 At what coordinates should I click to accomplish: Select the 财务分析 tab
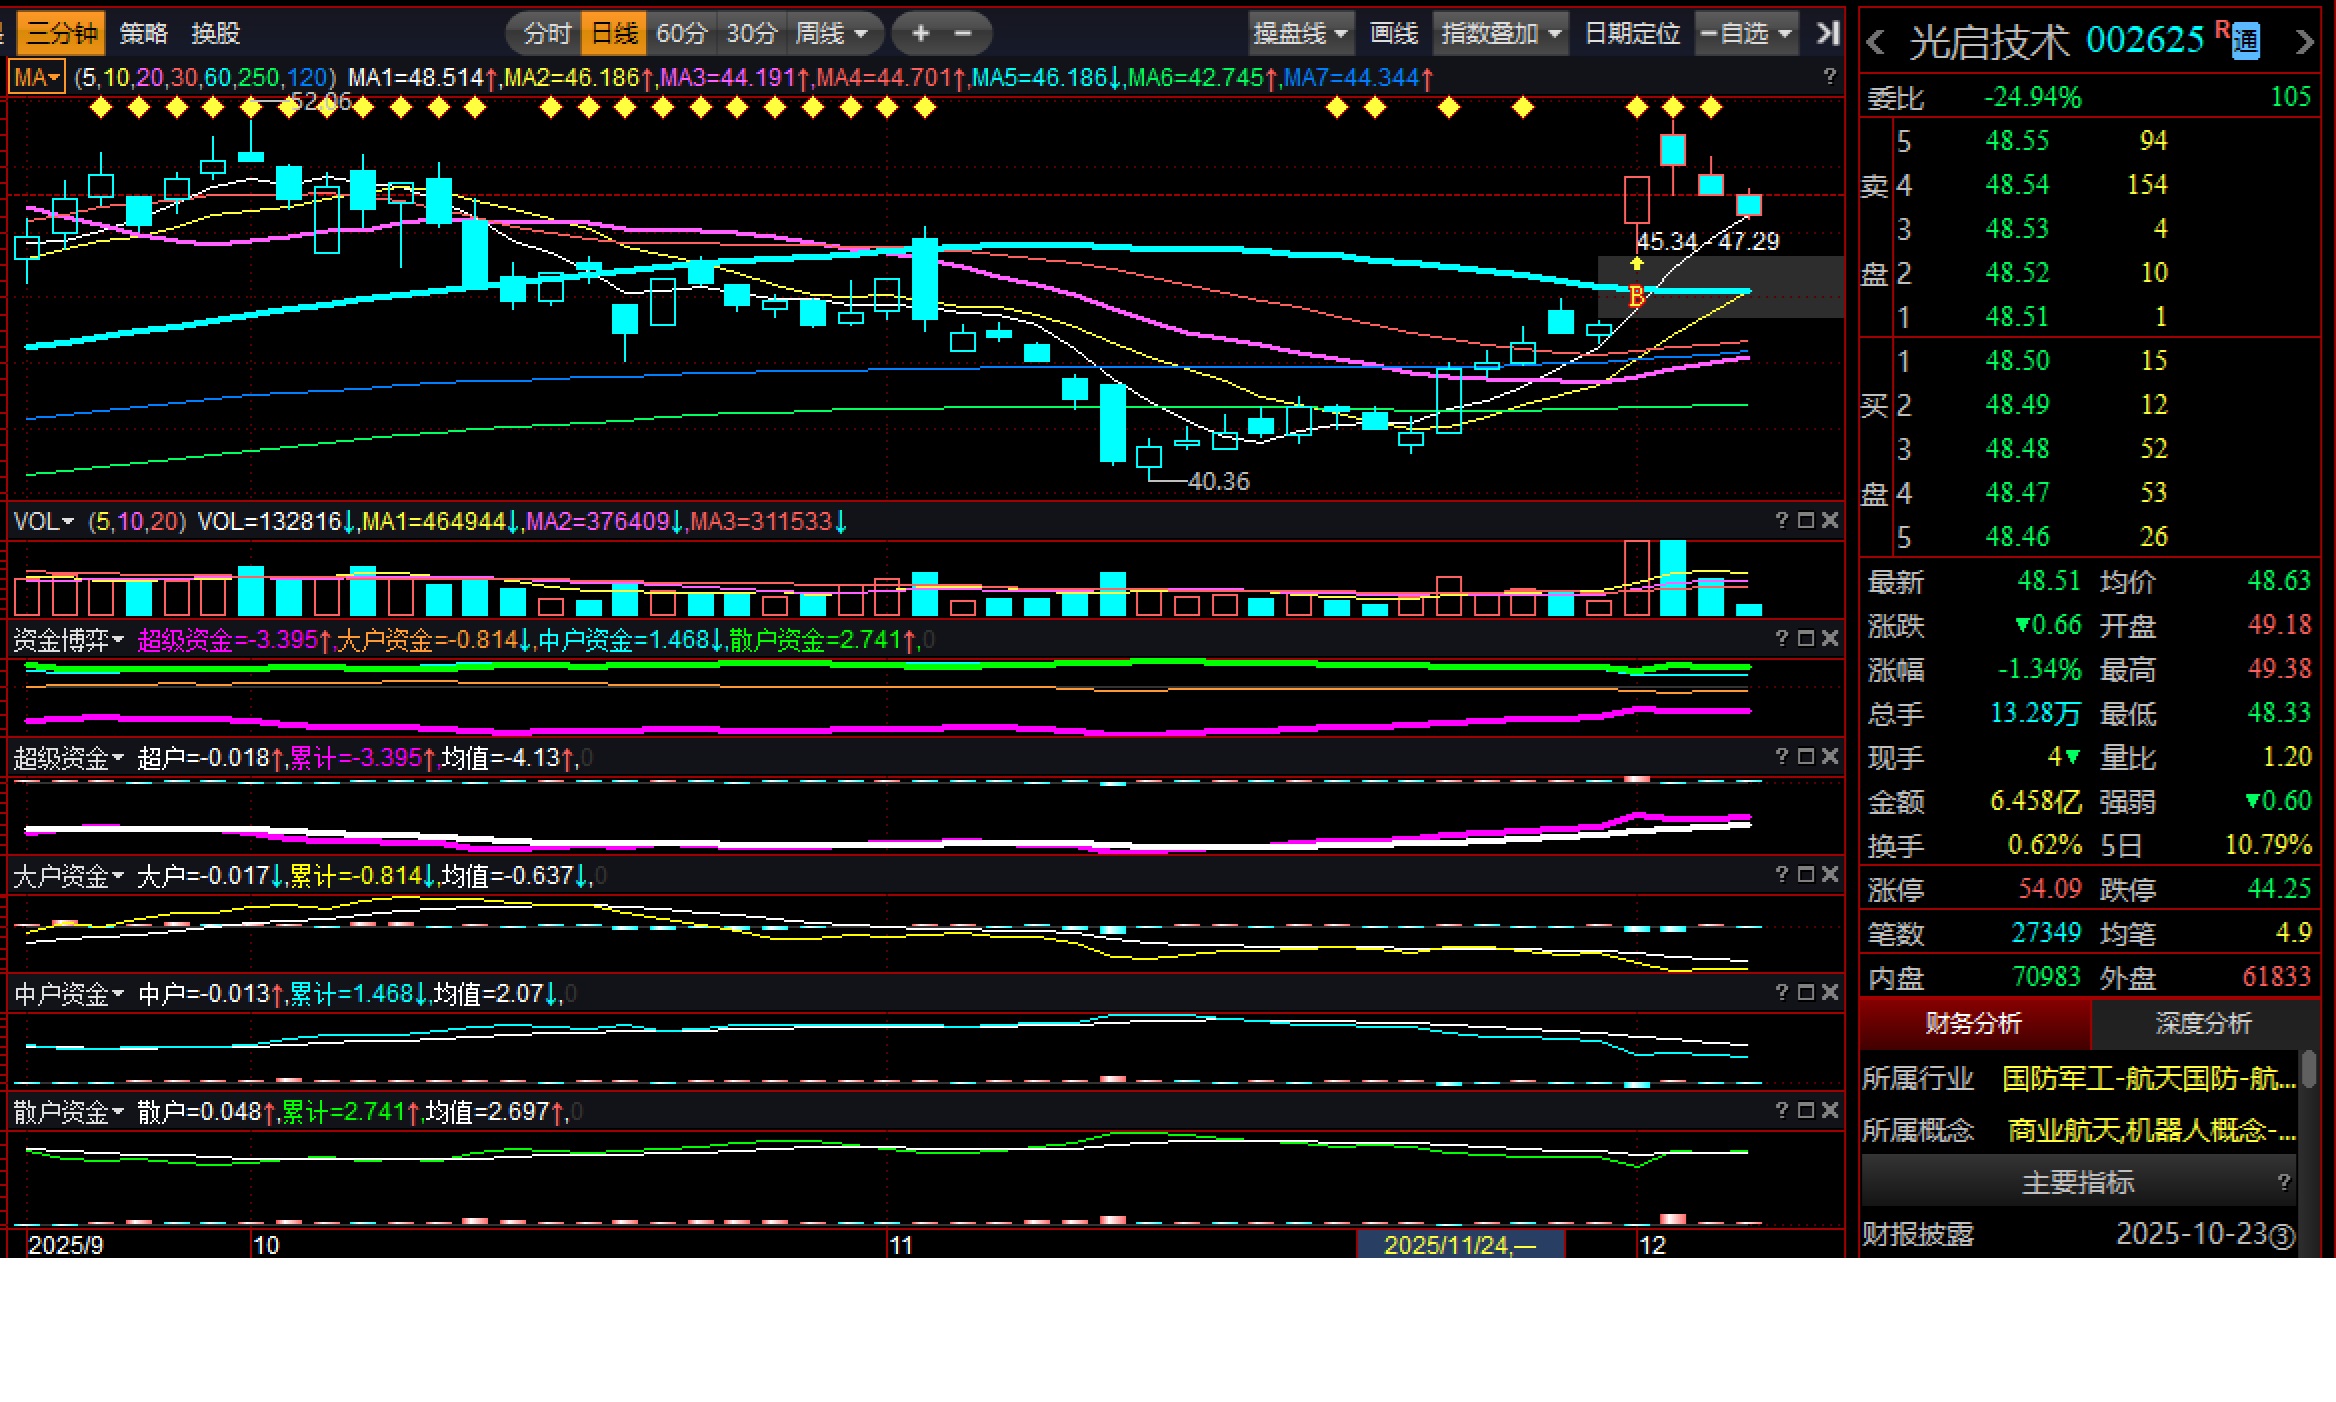[1973, 1023]
